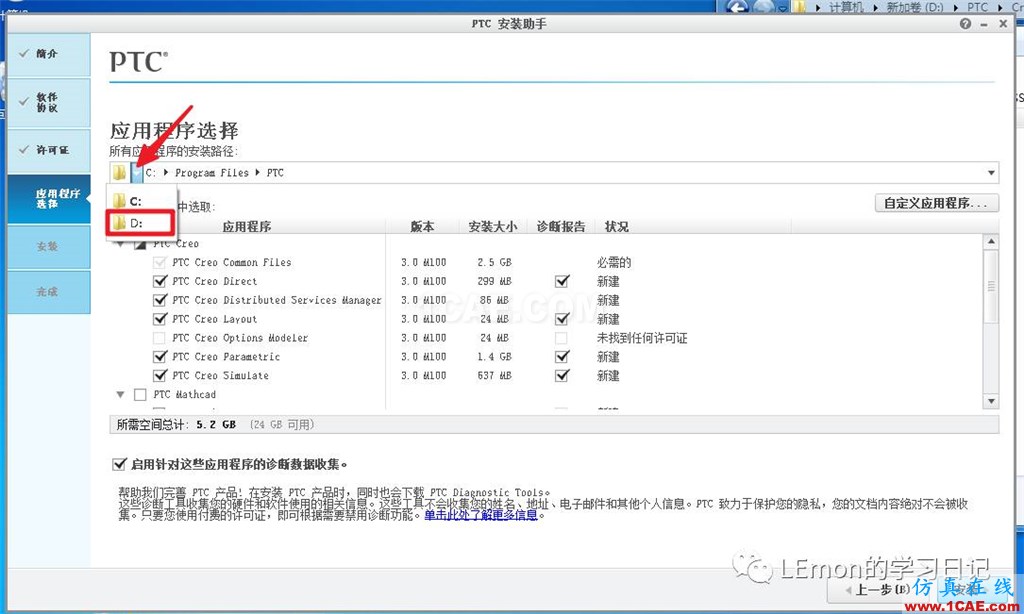This screenshot has height=614, width=1024.
Task: Click the 上一步 back button
Action: click(877, 590)
